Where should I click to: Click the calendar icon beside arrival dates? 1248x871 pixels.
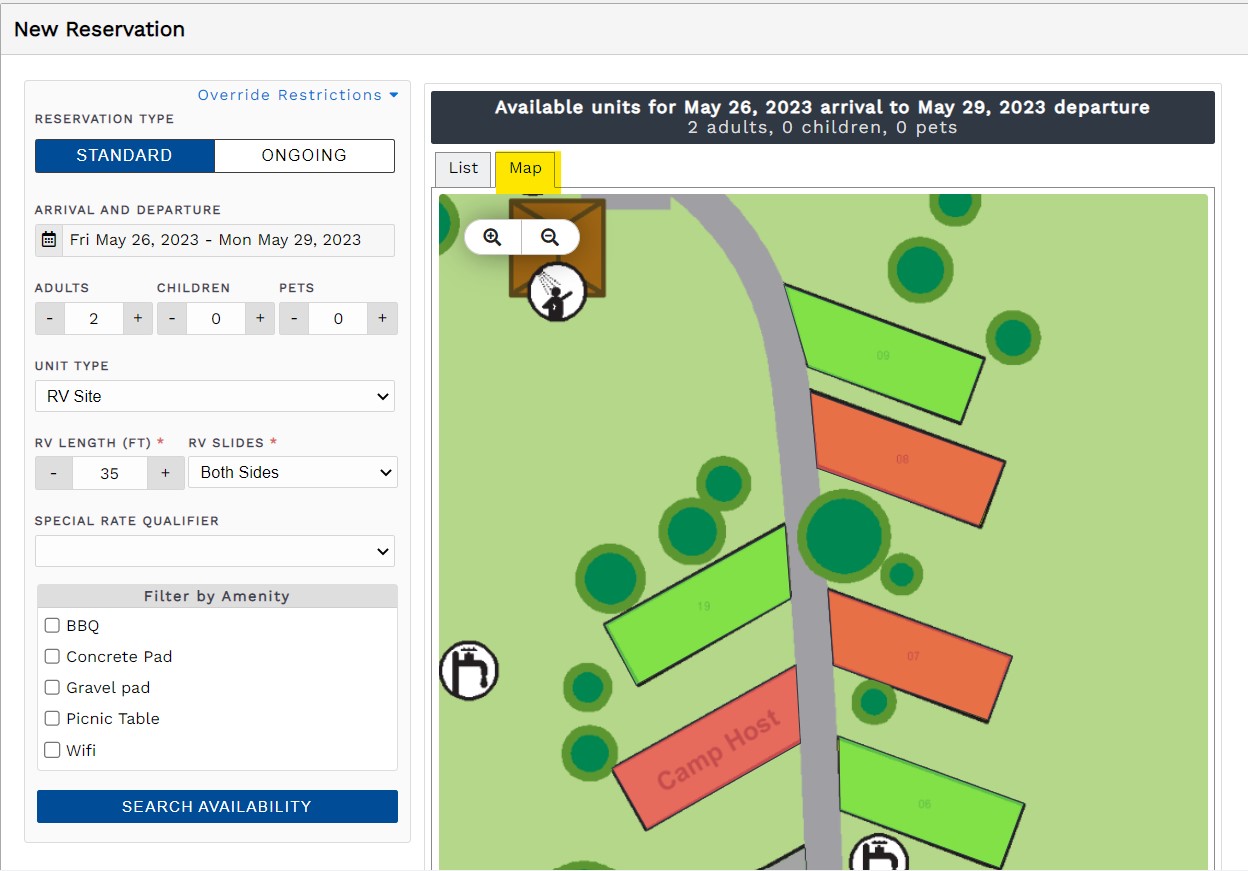[x=49, y=240]
